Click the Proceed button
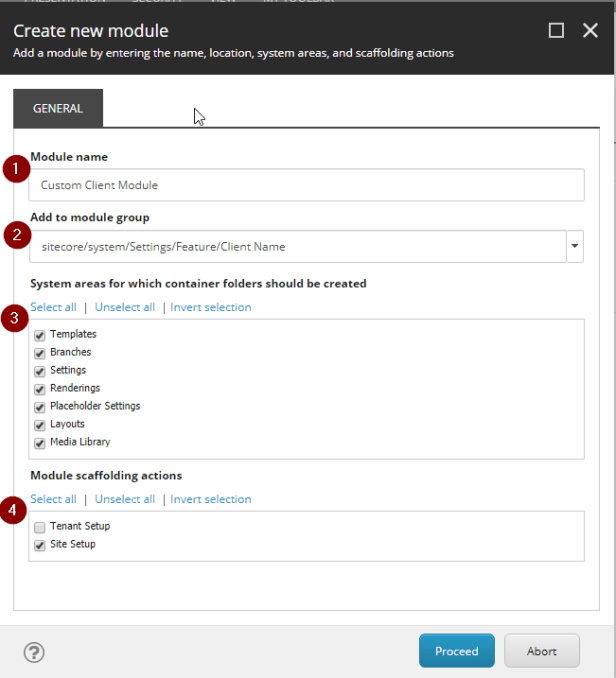The width and height of the screenshot is (616, 678). coord(456,651)
